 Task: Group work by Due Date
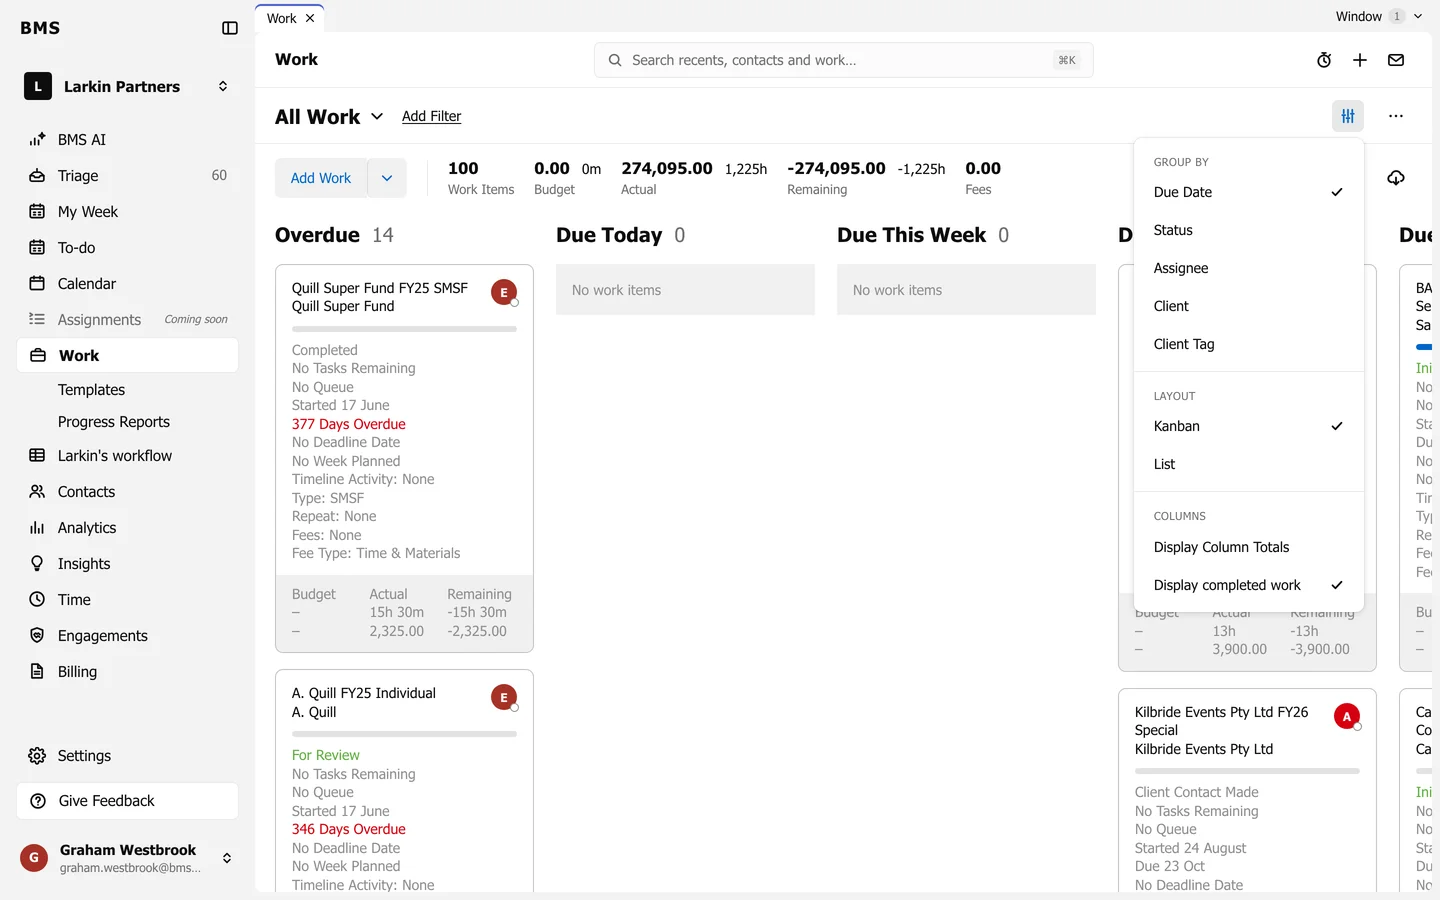pyautogui.click(x=1249, y=192)
